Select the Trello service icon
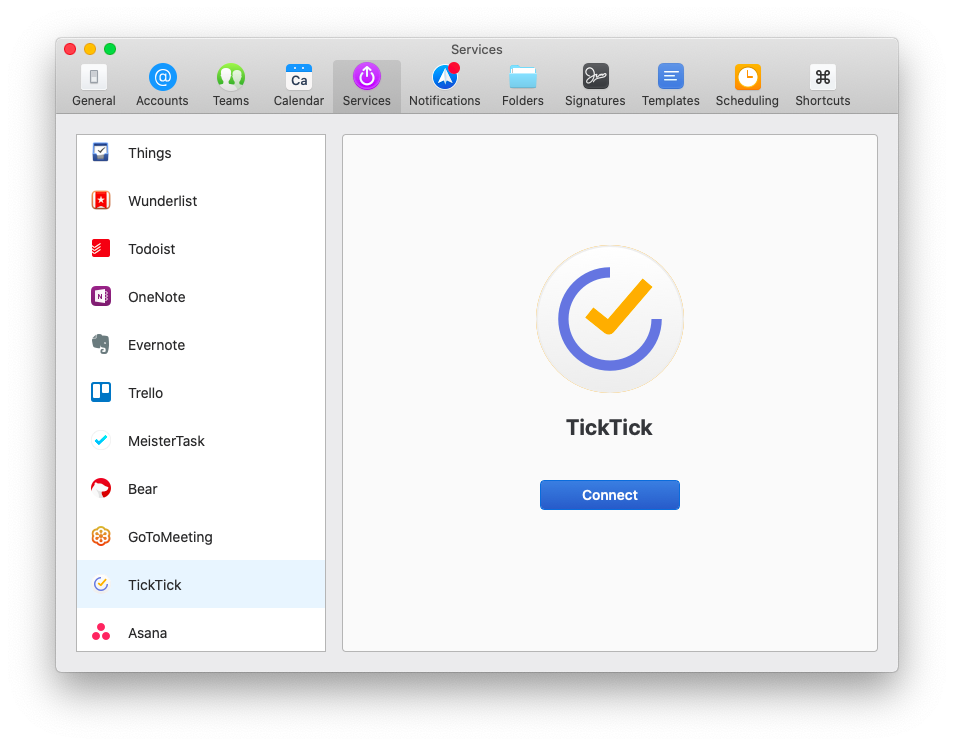954x746 pixels. click(100, 392)
